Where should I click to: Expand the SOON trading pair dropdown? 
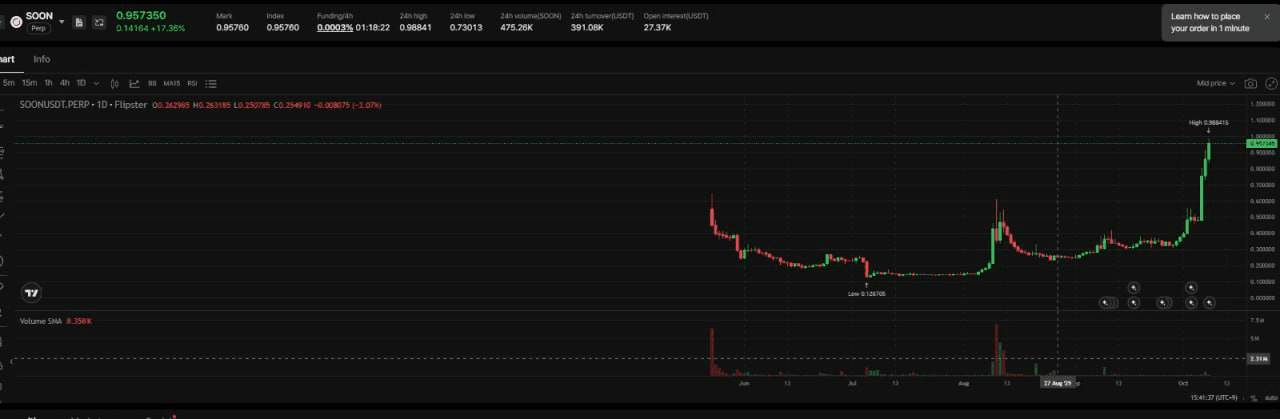click(63, 21)
